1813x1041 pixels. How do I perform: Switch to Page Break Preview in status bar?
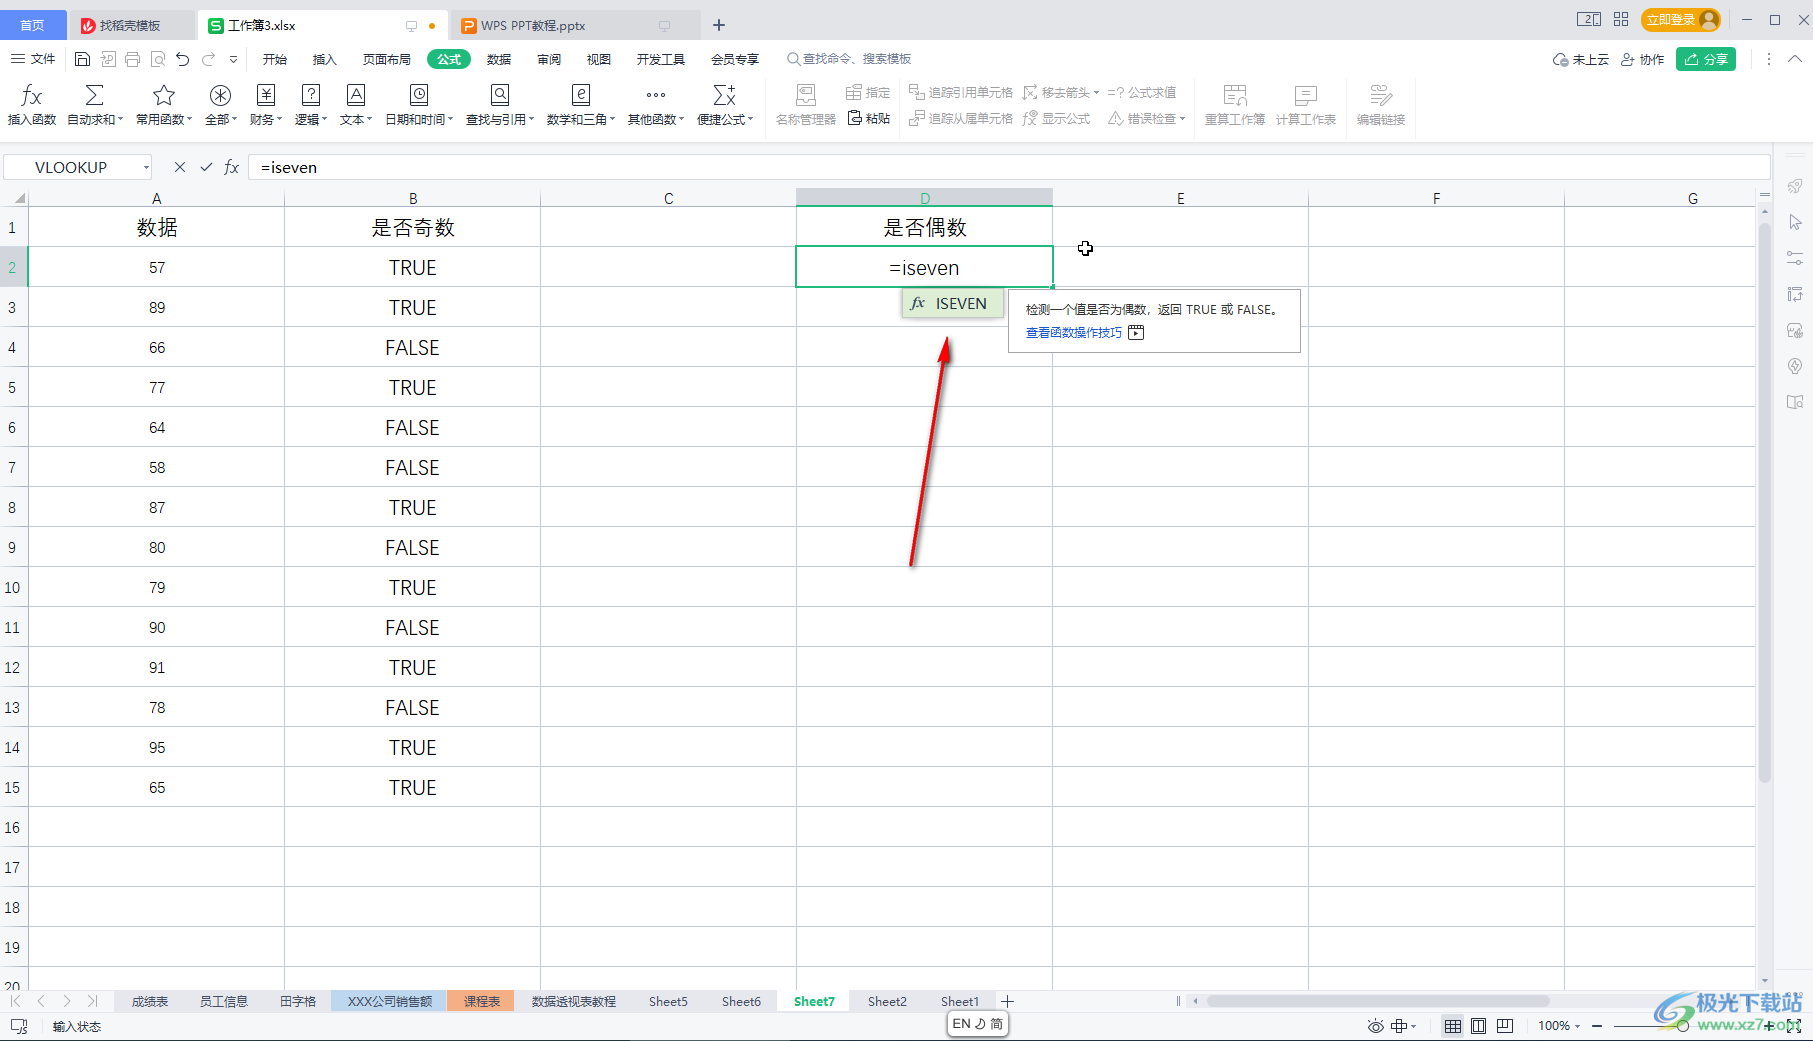(1505, 1026)
